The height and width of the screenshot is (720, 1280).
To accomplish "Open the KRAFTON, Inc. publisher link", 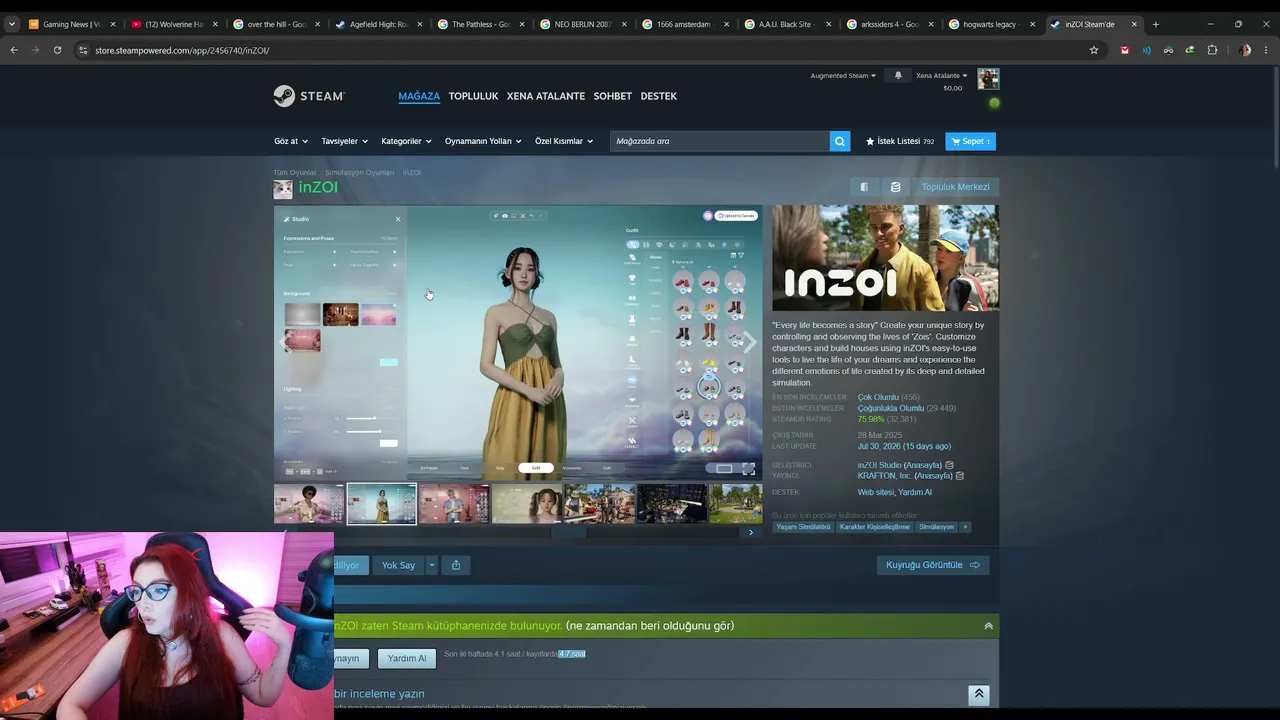I will [x=885, y=476].
